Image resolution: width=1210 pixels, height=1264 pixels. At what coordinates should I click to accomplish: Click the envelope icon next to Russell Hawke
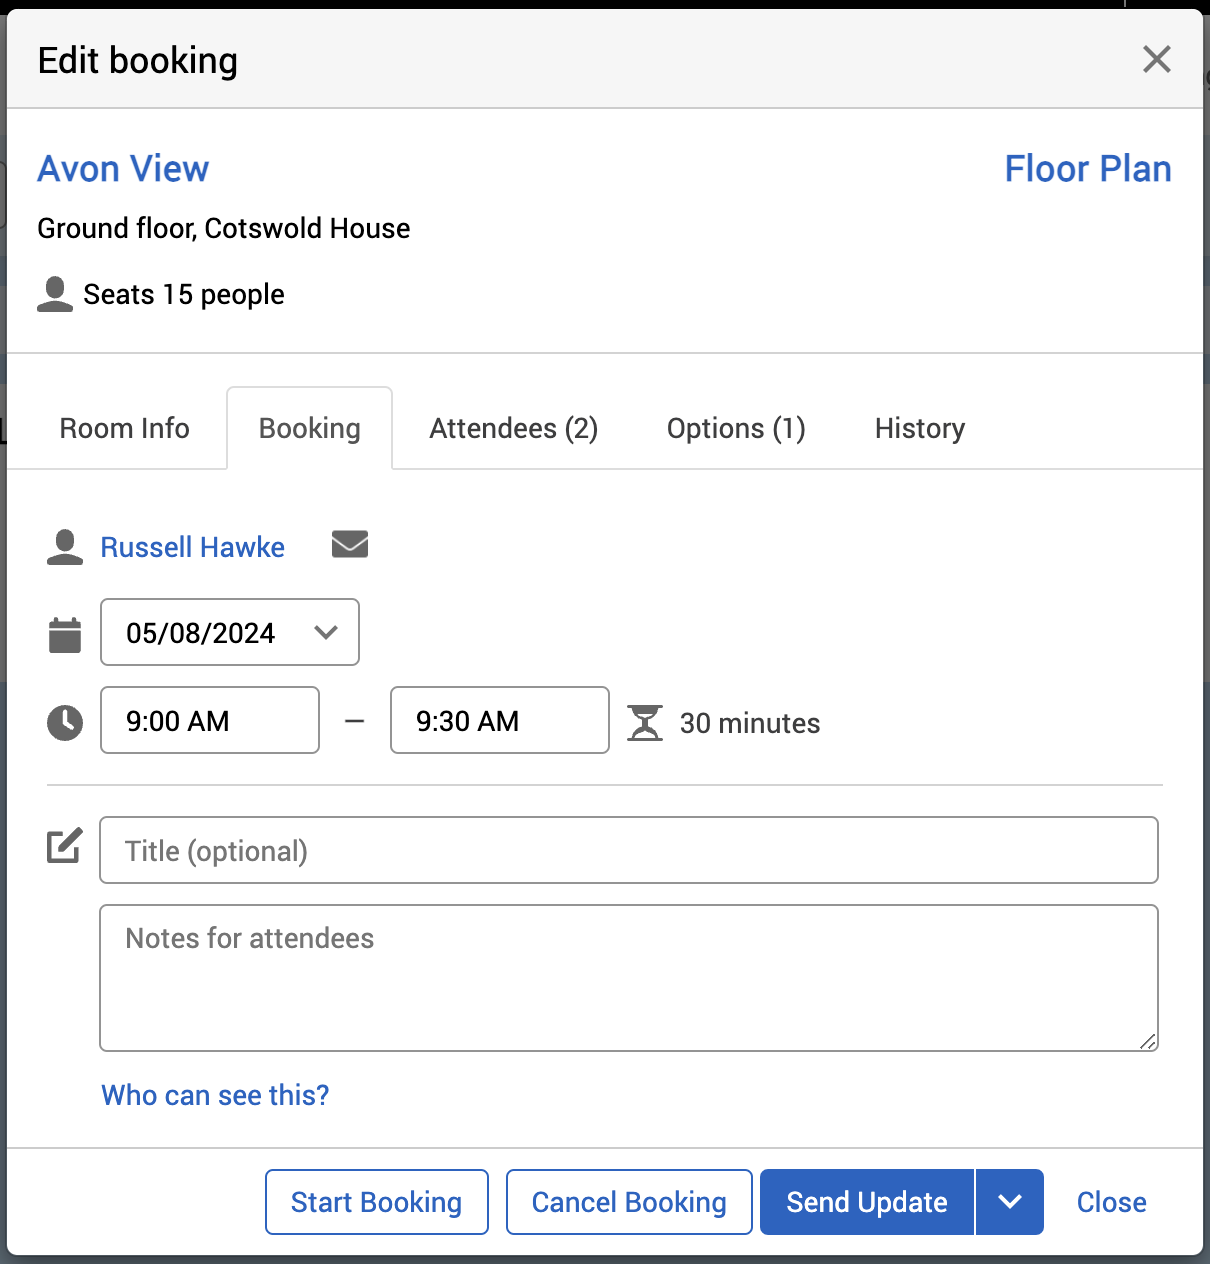tap(350, 545)
